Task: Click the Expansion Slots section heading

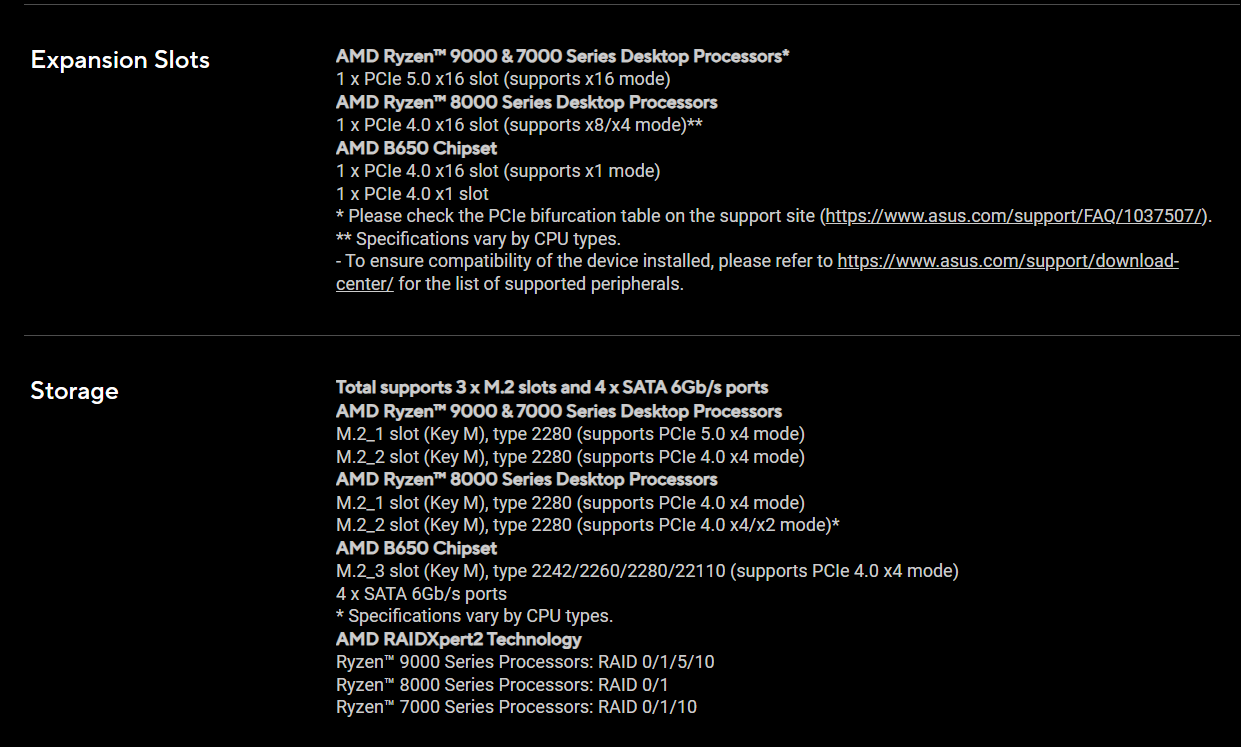Action: tap(120, 60)
